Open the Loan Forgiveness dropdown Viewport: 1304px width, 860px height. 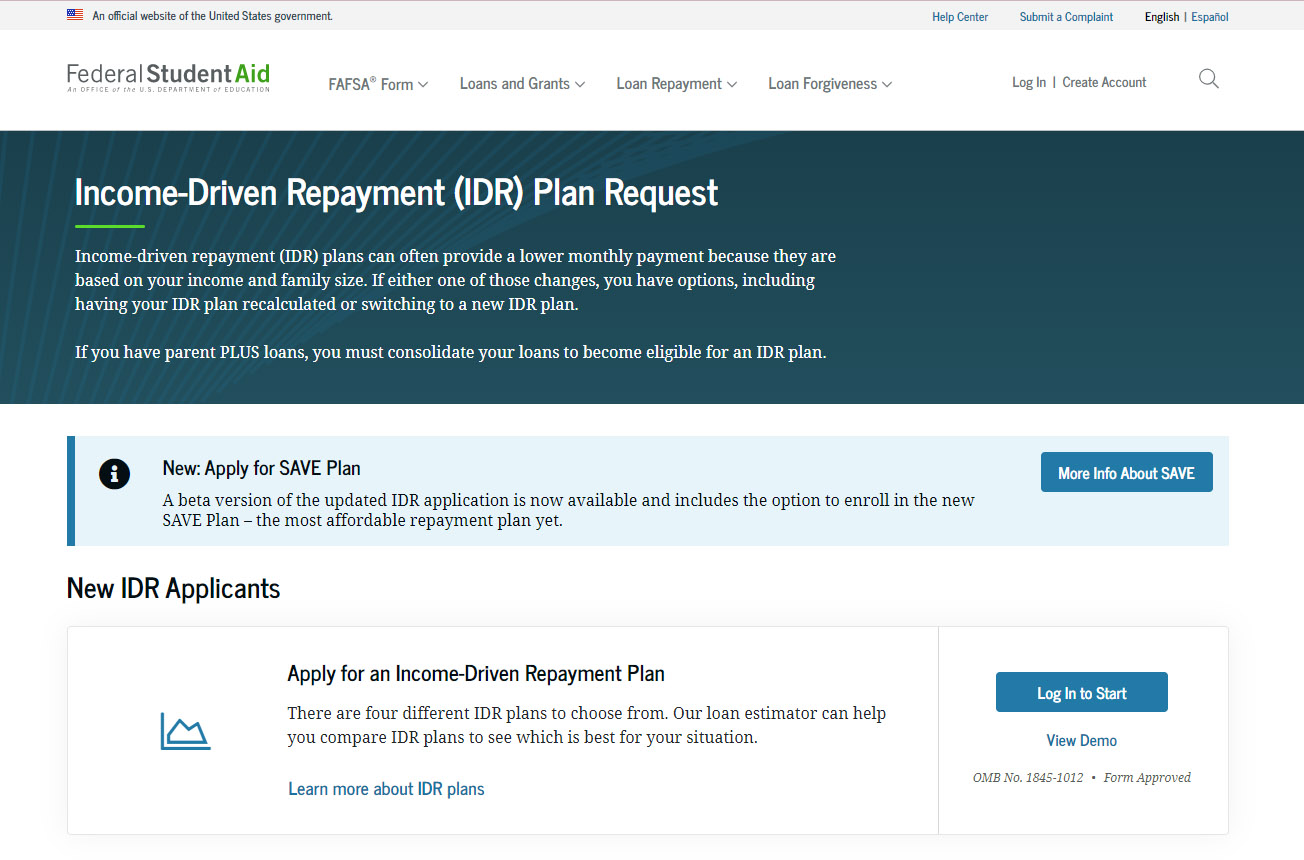click(829, 84)
